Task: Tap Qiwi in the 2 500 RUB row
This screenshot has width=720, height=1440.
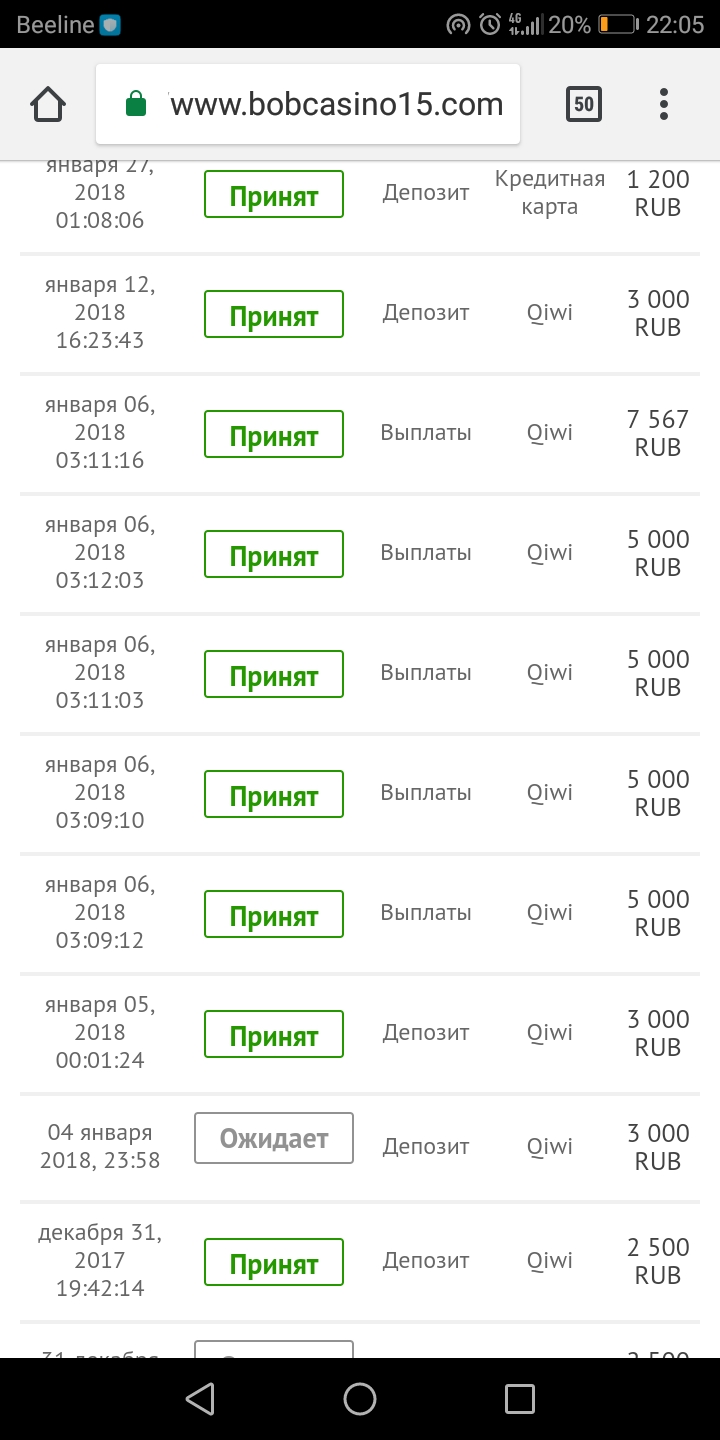Action: coord(550,1261)
